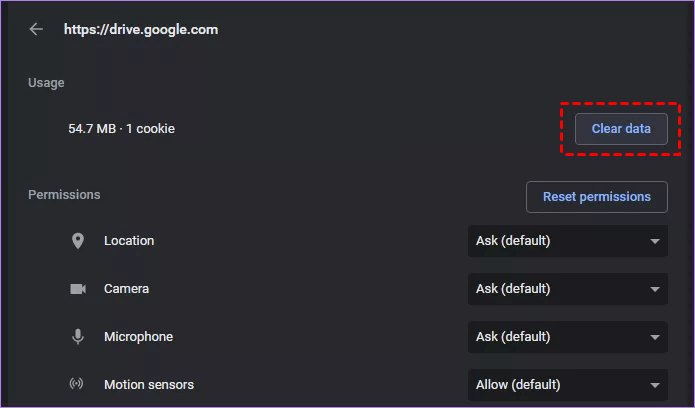Click the Camera dropdown arrow
The height and width of the screenshot is (408, 695).
coord(655,290)
